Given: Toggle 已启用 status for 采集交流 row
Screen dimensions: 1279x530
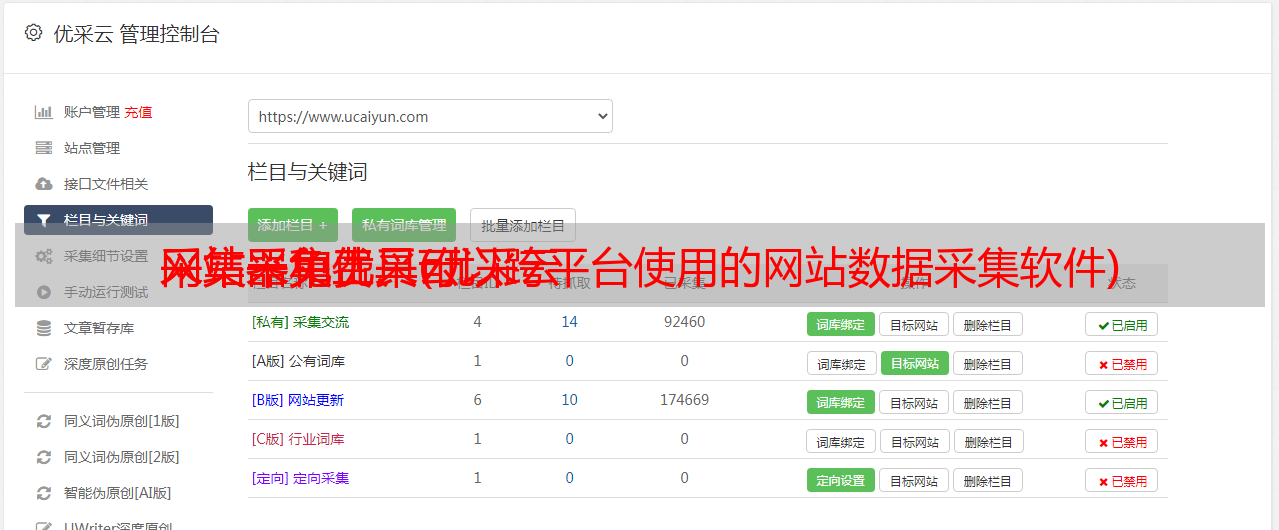Looking at the screenshot, I should coord(1121,324).
